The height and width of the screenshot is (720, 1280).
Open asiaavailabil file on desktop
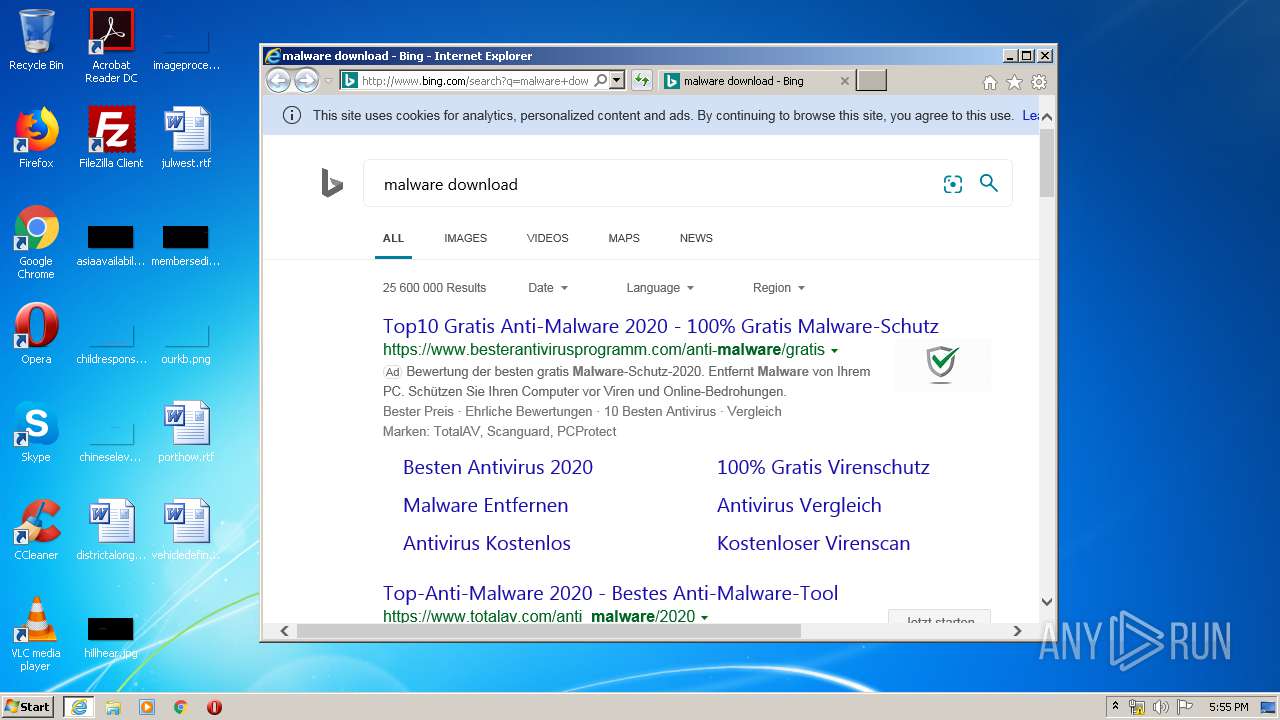[x=111, y=246]
